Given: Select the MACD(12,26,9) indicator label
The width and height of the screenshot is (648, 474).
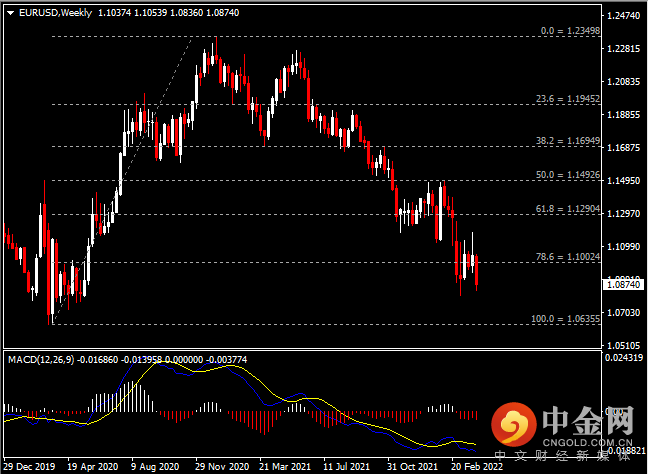Looking at the screenshot, I should pyautogui.click(x=41, y=360).
